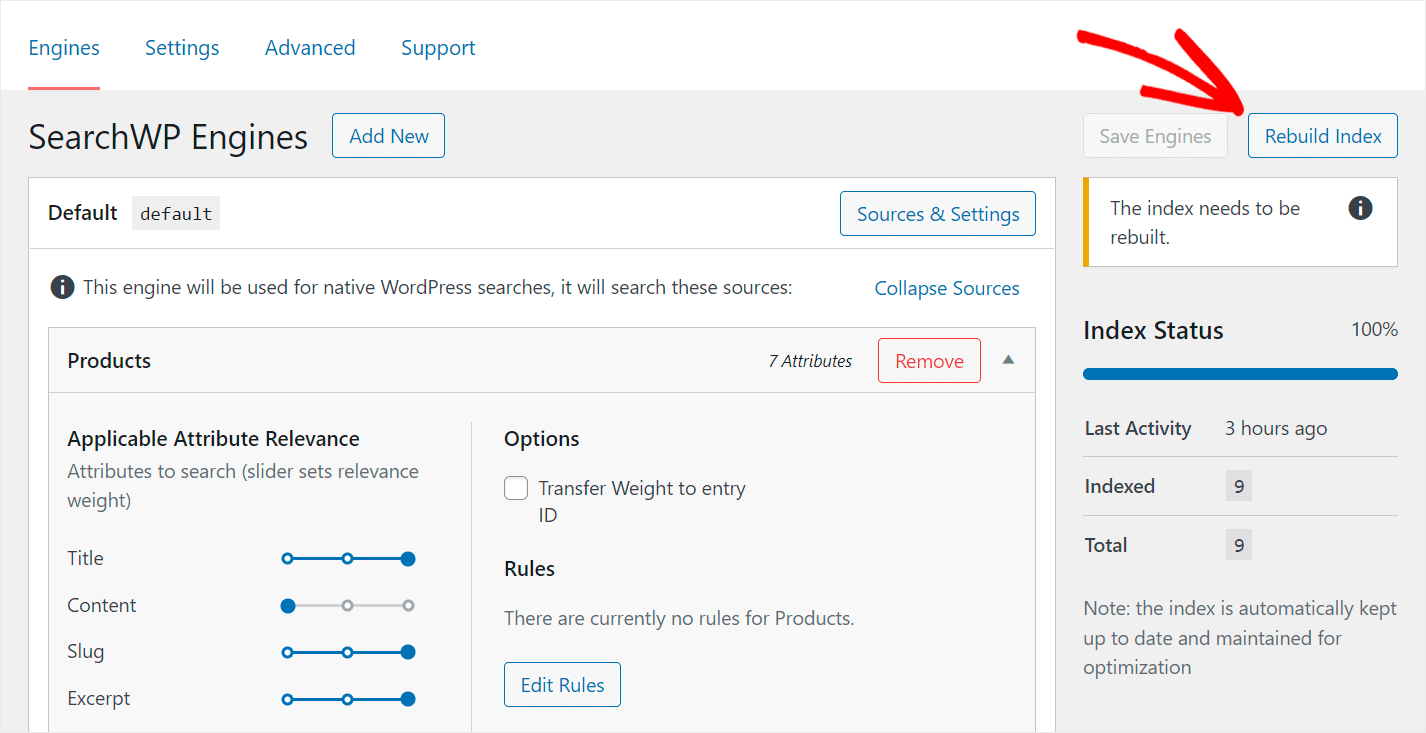Click 'There are currently no rules for Products.' text
Image resolution: width=1426 pixels, height=733 pixels.
click(679, 618)
